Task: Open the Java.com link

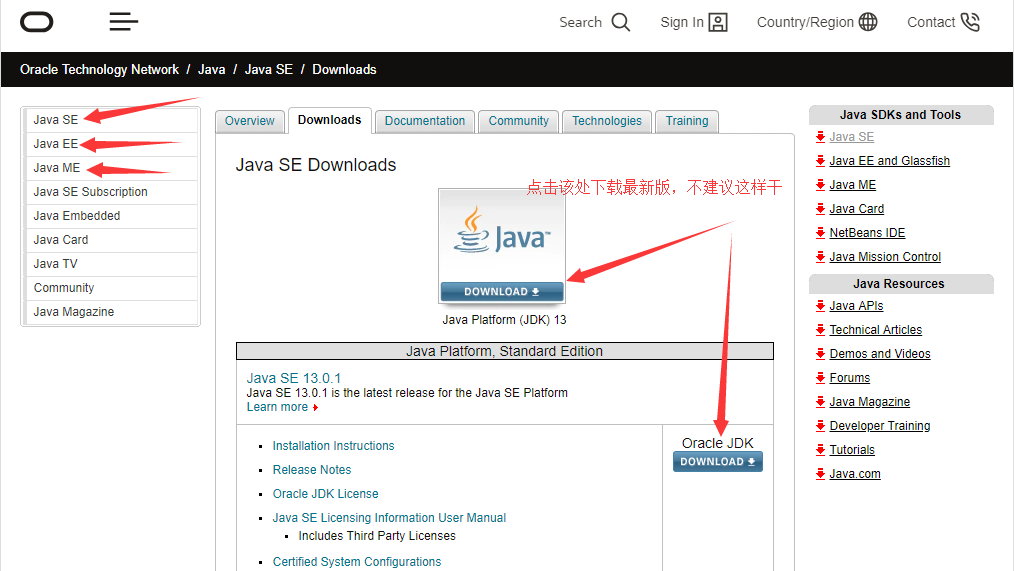Action: 855,473
